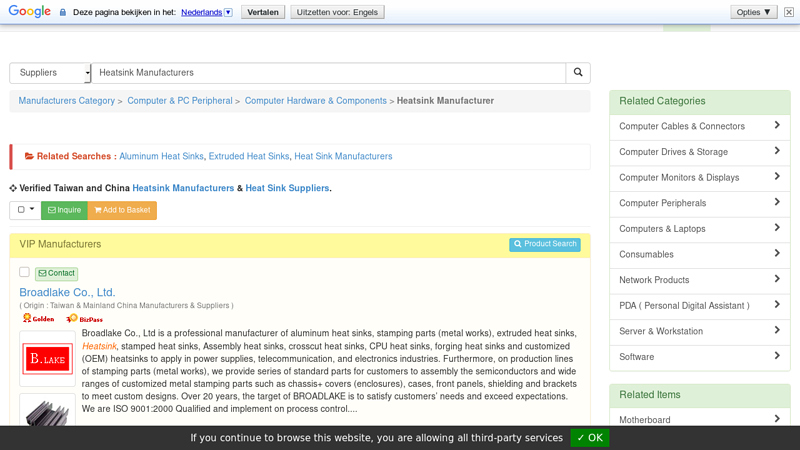Viewport: 800px width, 450px height.
Task: Tick the Broadlake Co. selection checkbox
Action: 25,272
